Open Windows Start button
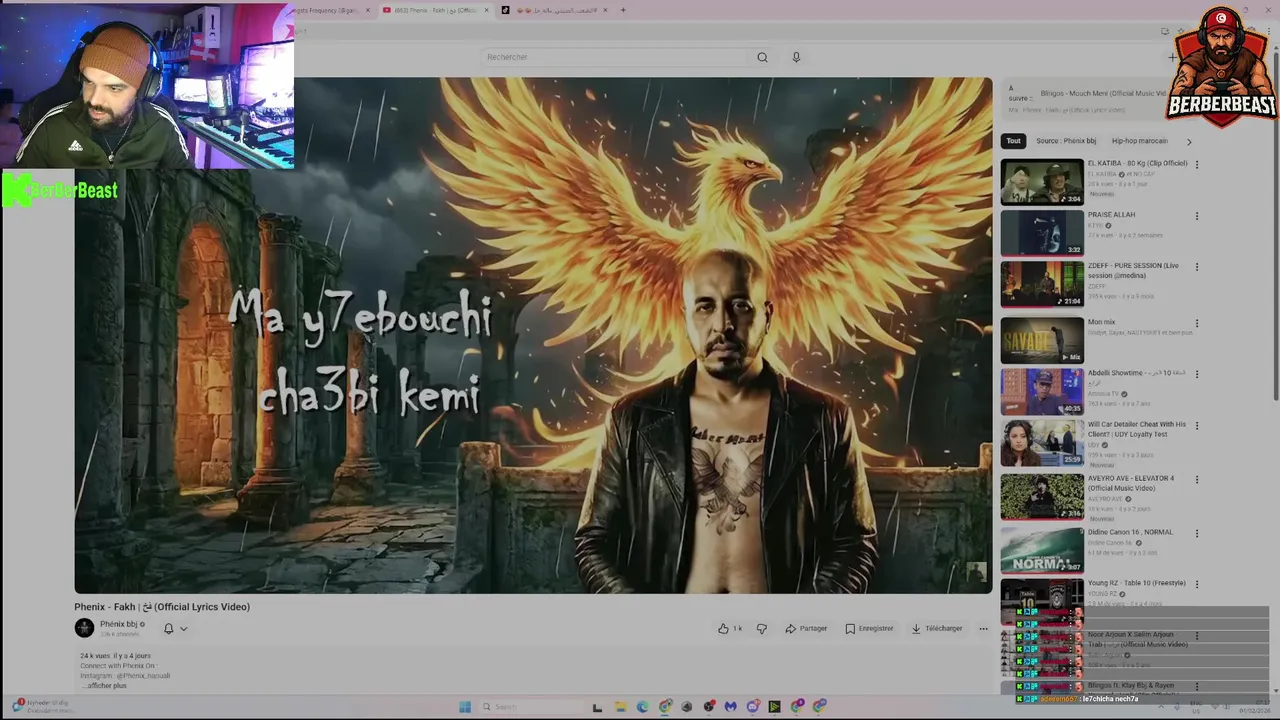Image resolution: width=1280 pixels, height=720 pixels. (465, 707)
